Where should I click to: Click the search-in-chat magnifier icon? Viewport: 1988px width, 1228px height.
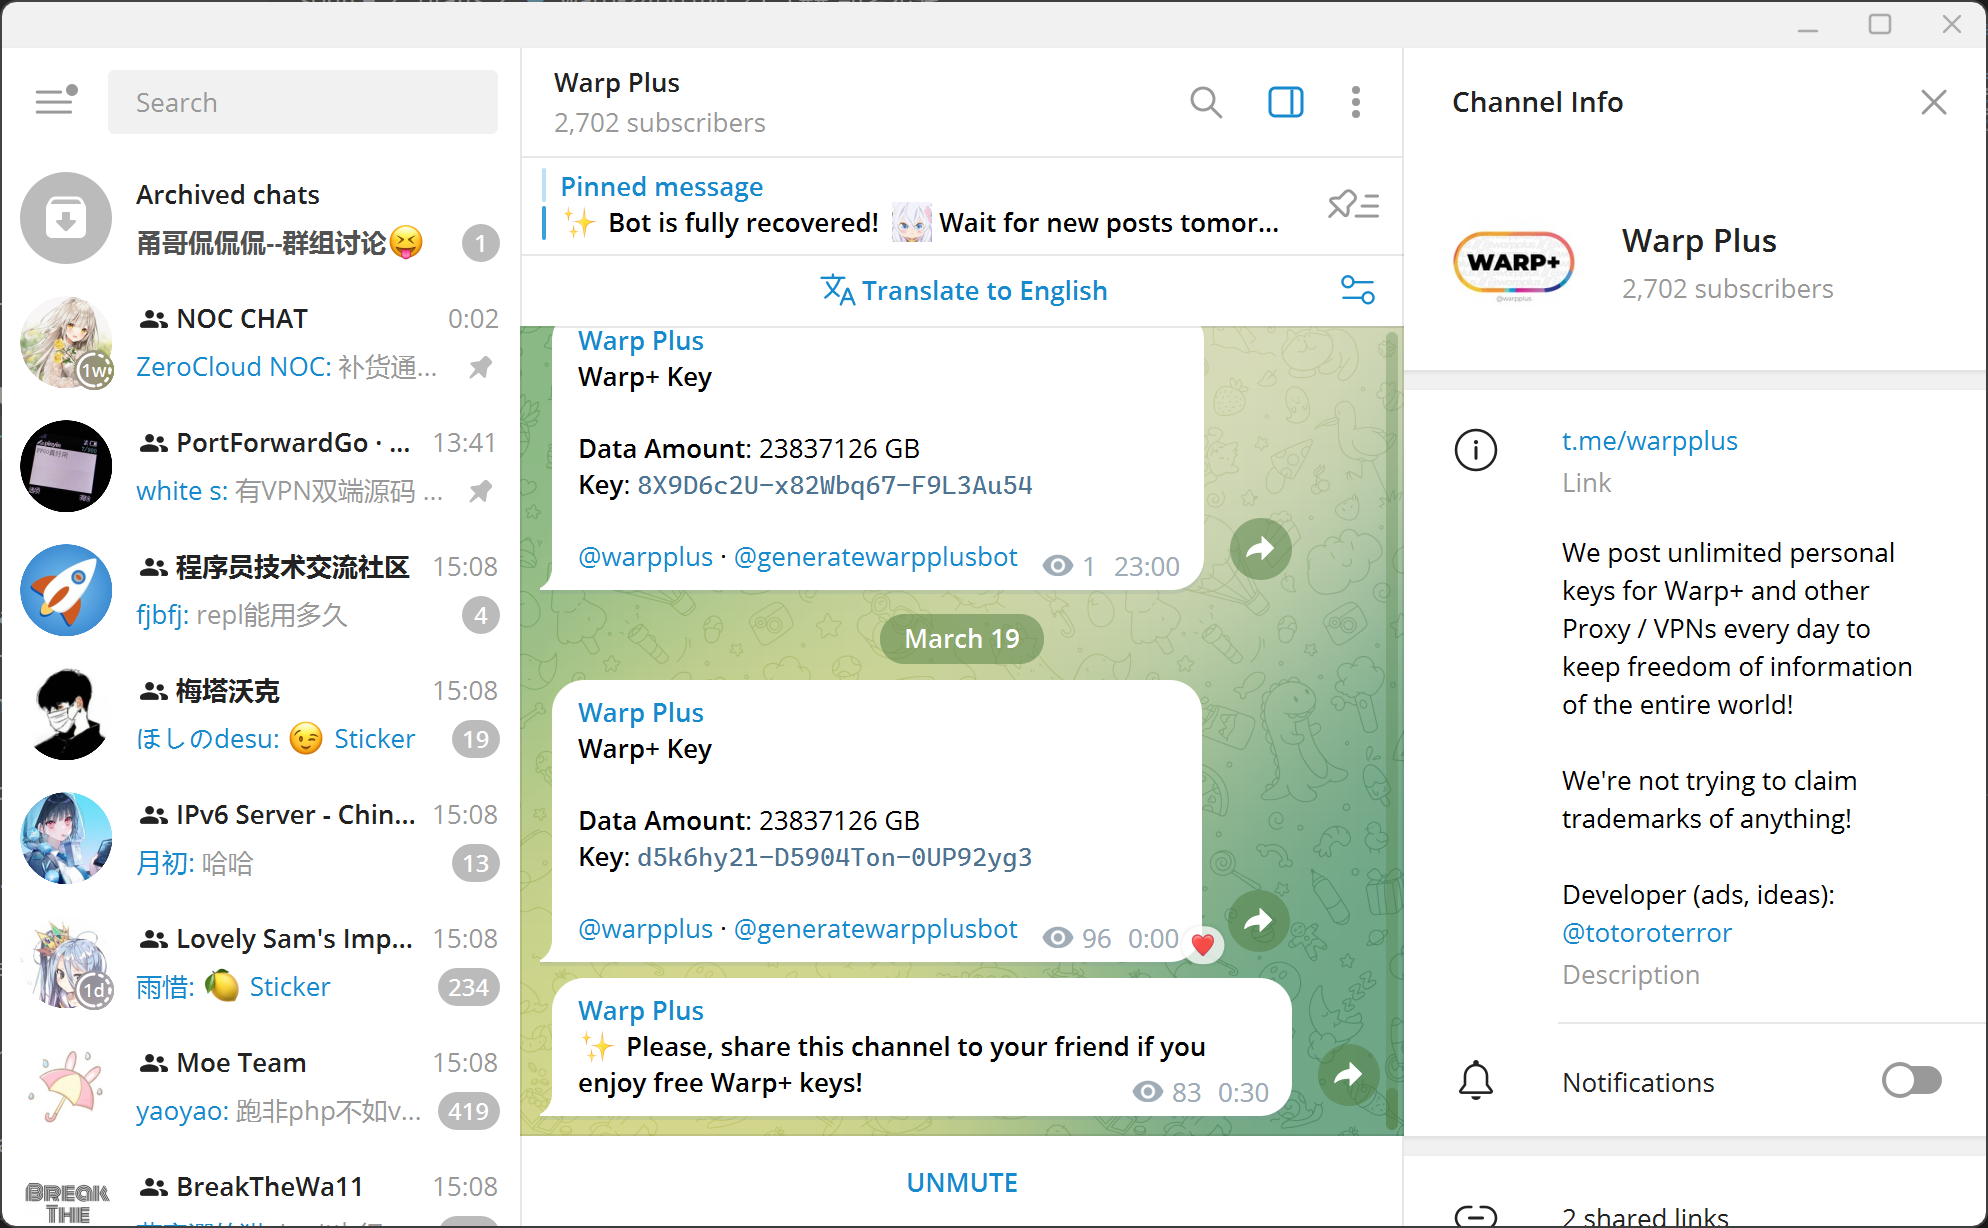pyautogui.click(x=1206, y=102)
